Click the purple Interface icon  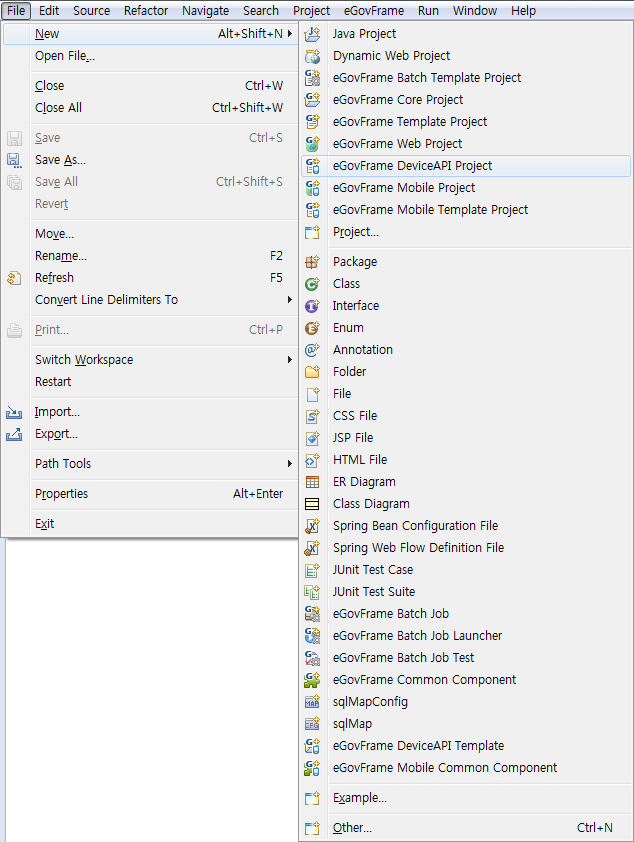(x=312, y=306)
